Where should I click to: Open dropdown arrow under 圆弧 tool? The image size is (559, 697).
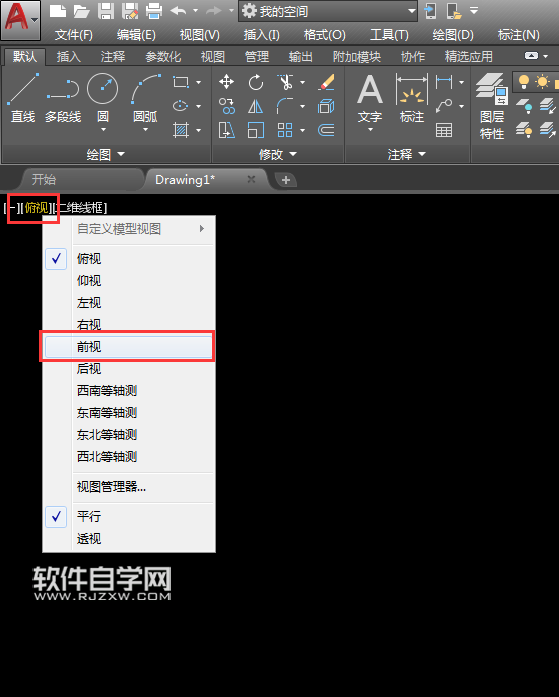click(x=145, y=130)
